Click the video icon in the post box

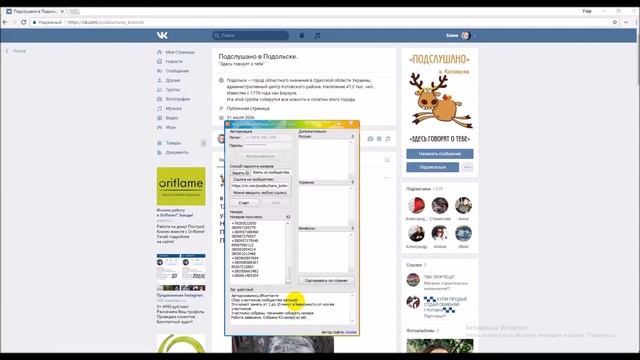click(x=379, y=139)
